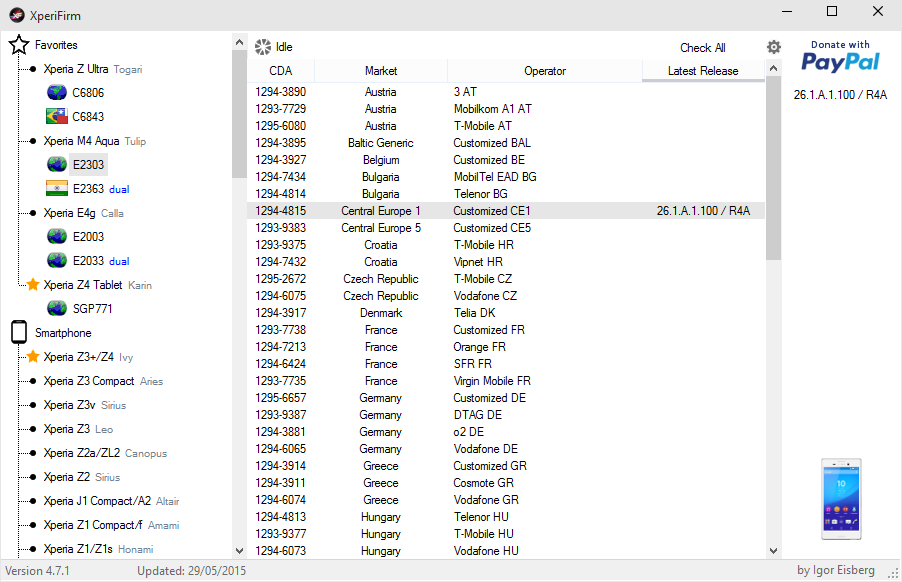Expand Xperia Z3 Leo node
The image size is (902, 582).
pyautogui.click(x=78, y=429)
